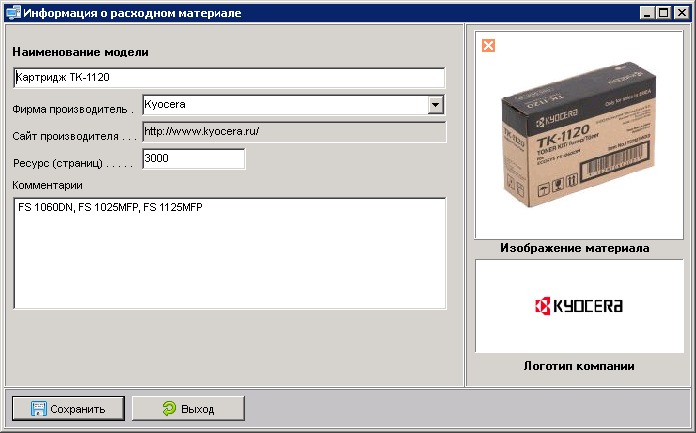Screen dimensions: 696x433
Task: Remove material image with orange X icon
Action: [x=488, y=45]
